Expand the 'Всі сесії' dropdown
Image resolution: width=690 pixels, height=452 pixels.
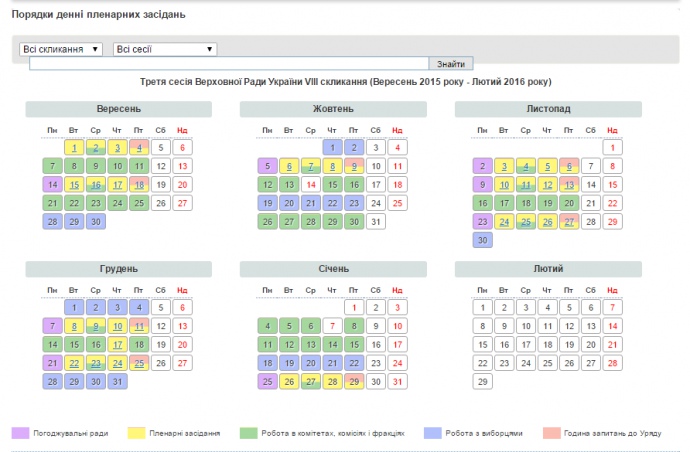pos(165,49)
